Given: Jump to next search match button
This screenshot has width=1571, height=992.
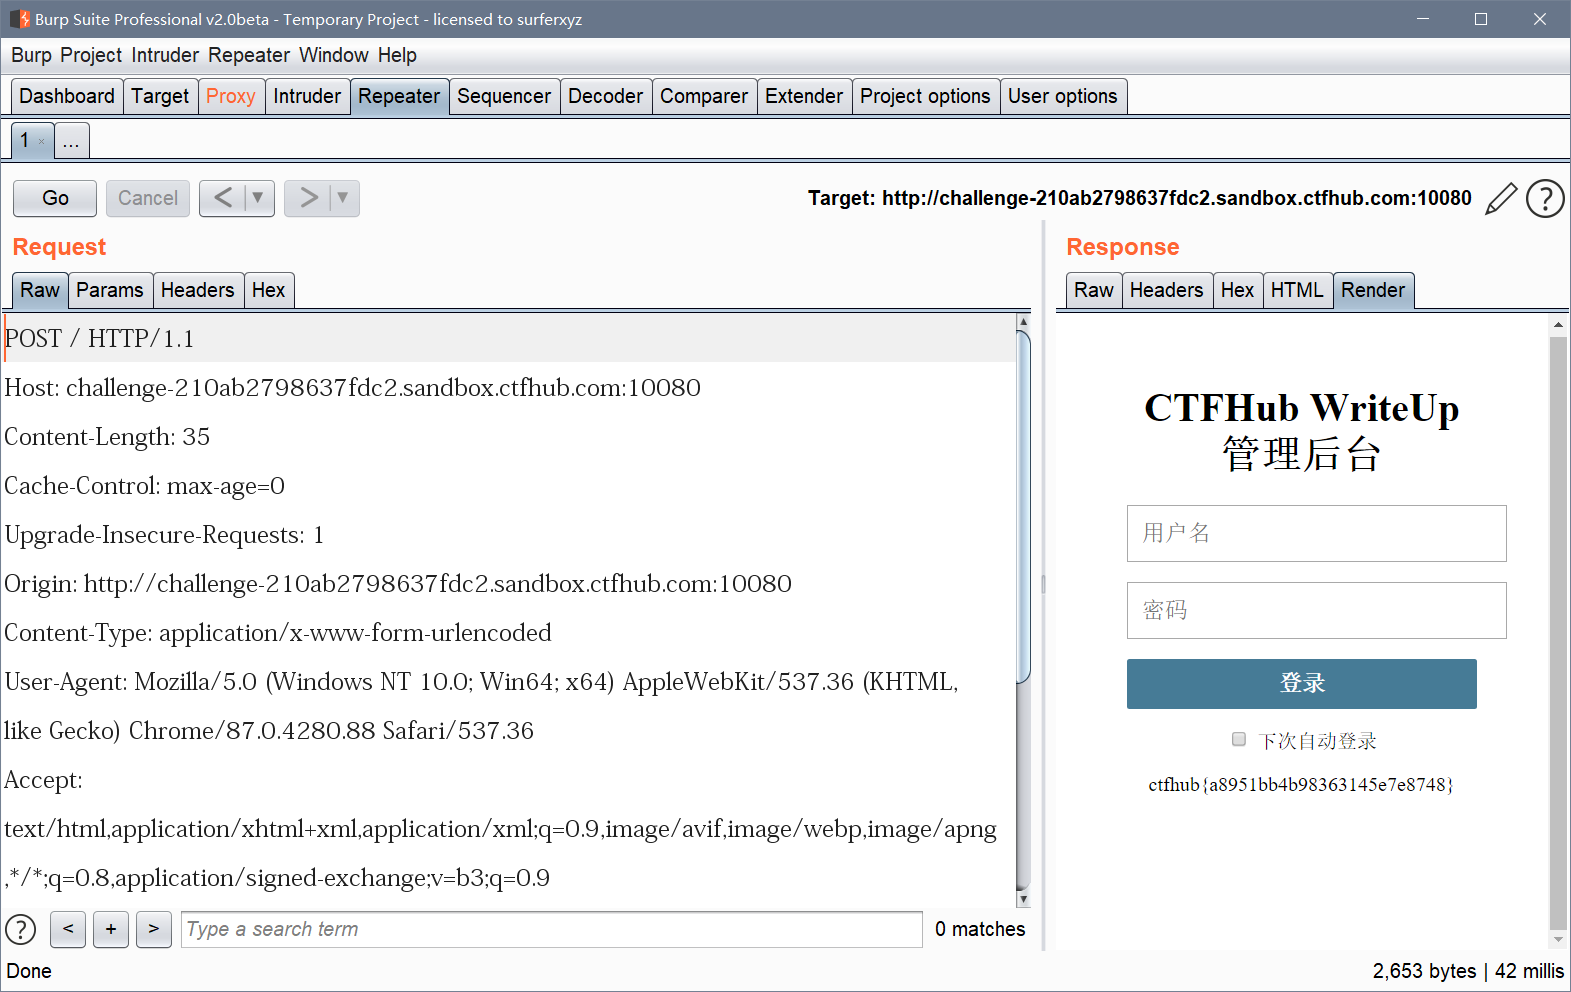Looking at the screenshot, I should pos(153,929).
